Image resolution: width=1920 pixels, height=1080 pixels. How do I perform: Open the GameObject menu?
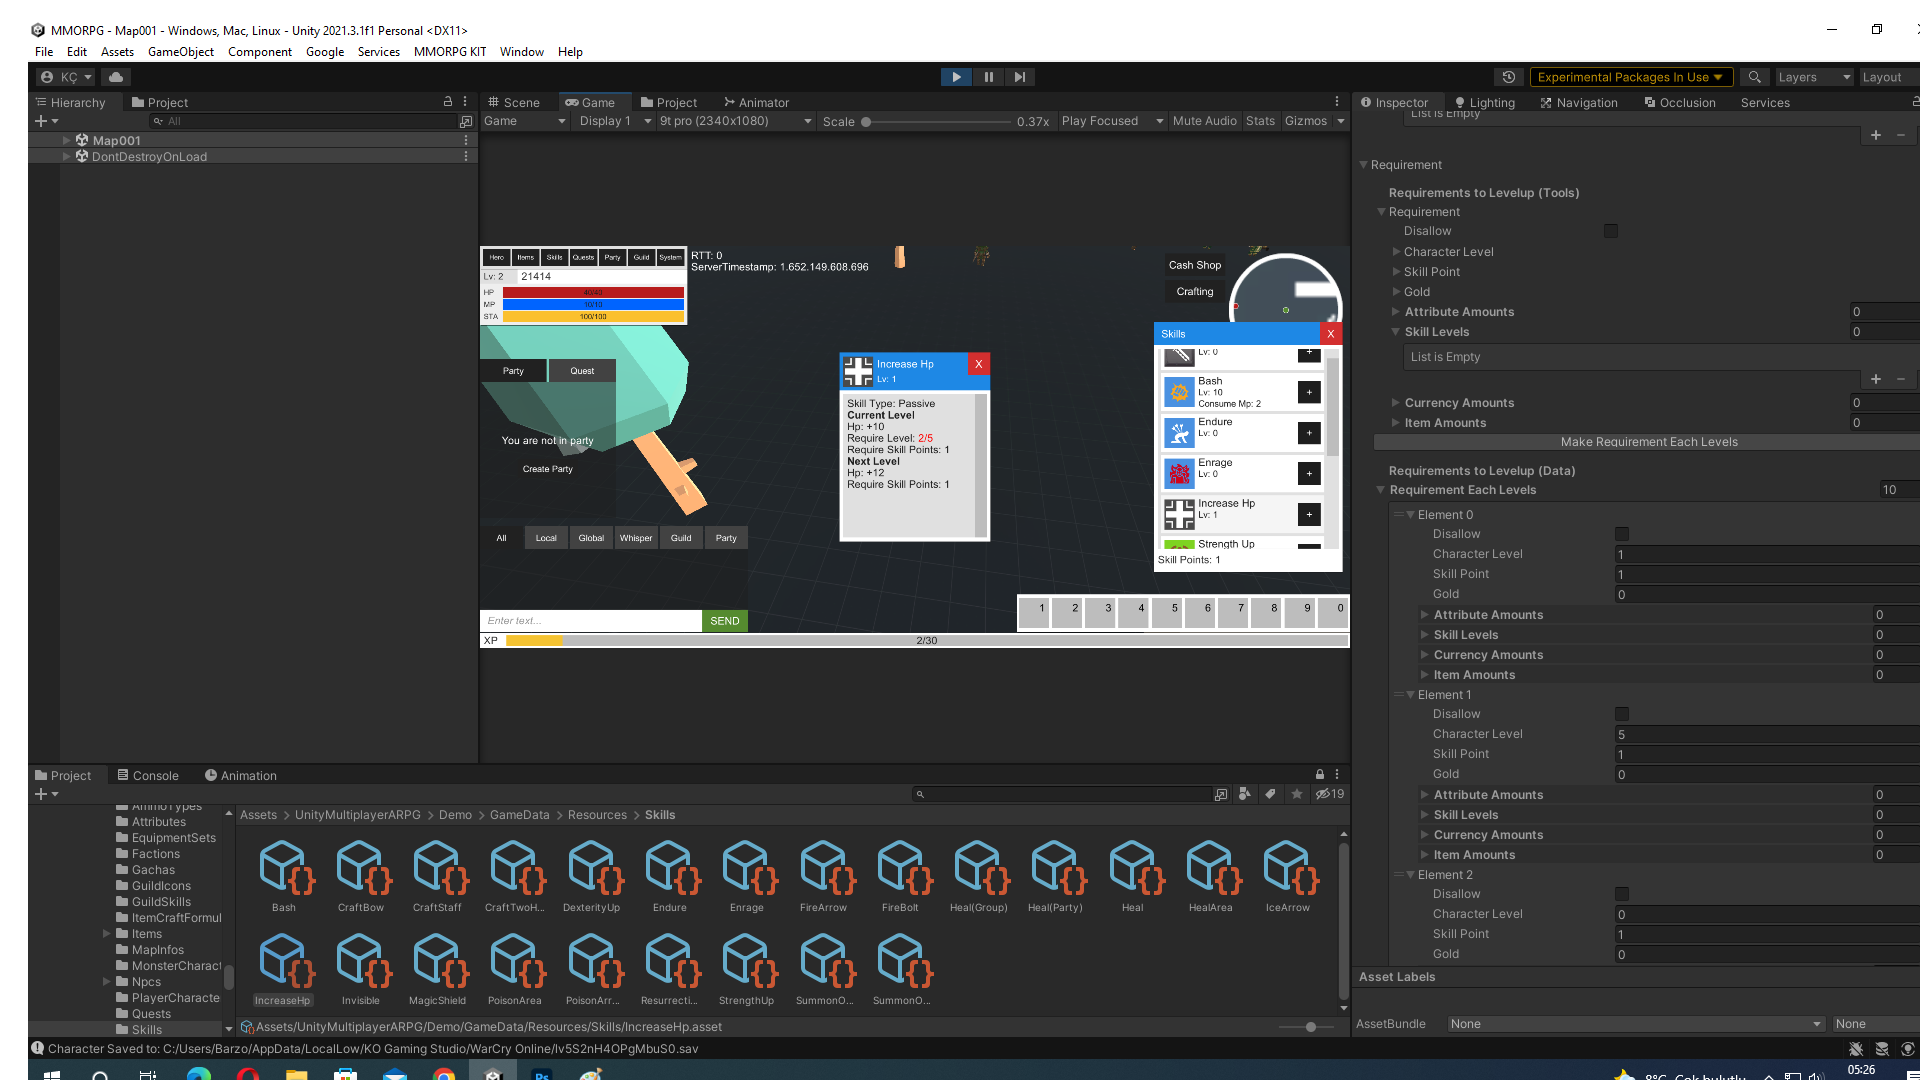pos(180,52)
